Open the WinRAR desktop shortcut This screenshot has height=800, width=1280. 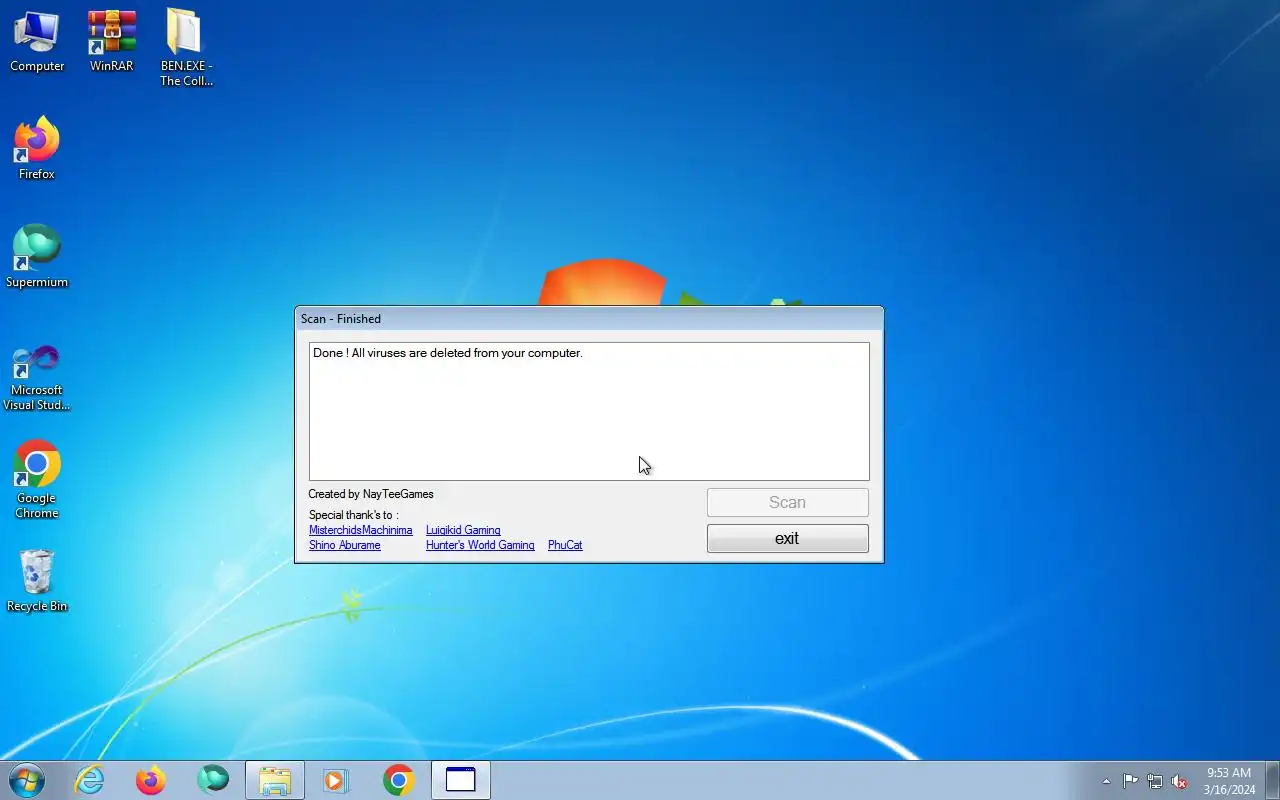(111, 41)
